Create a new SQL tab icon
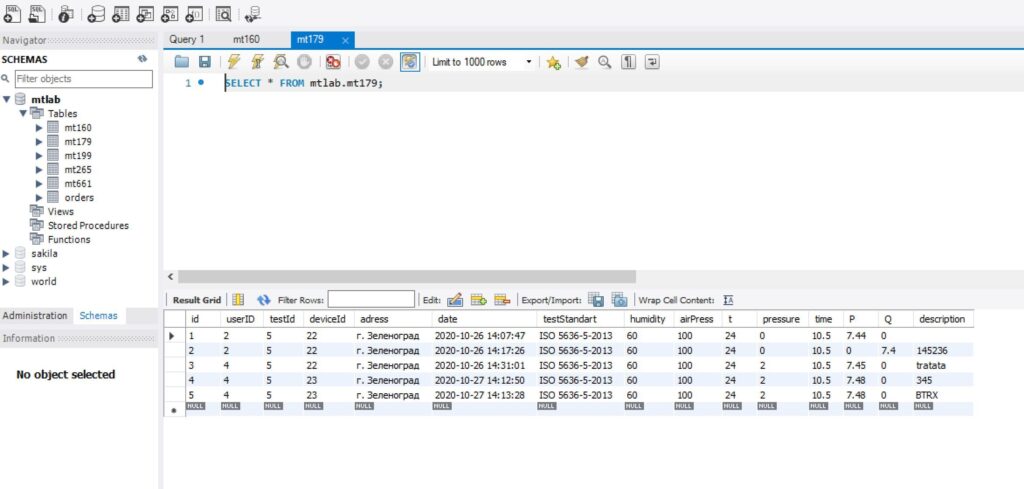The image size is (1024, 489). click(12, 13)
